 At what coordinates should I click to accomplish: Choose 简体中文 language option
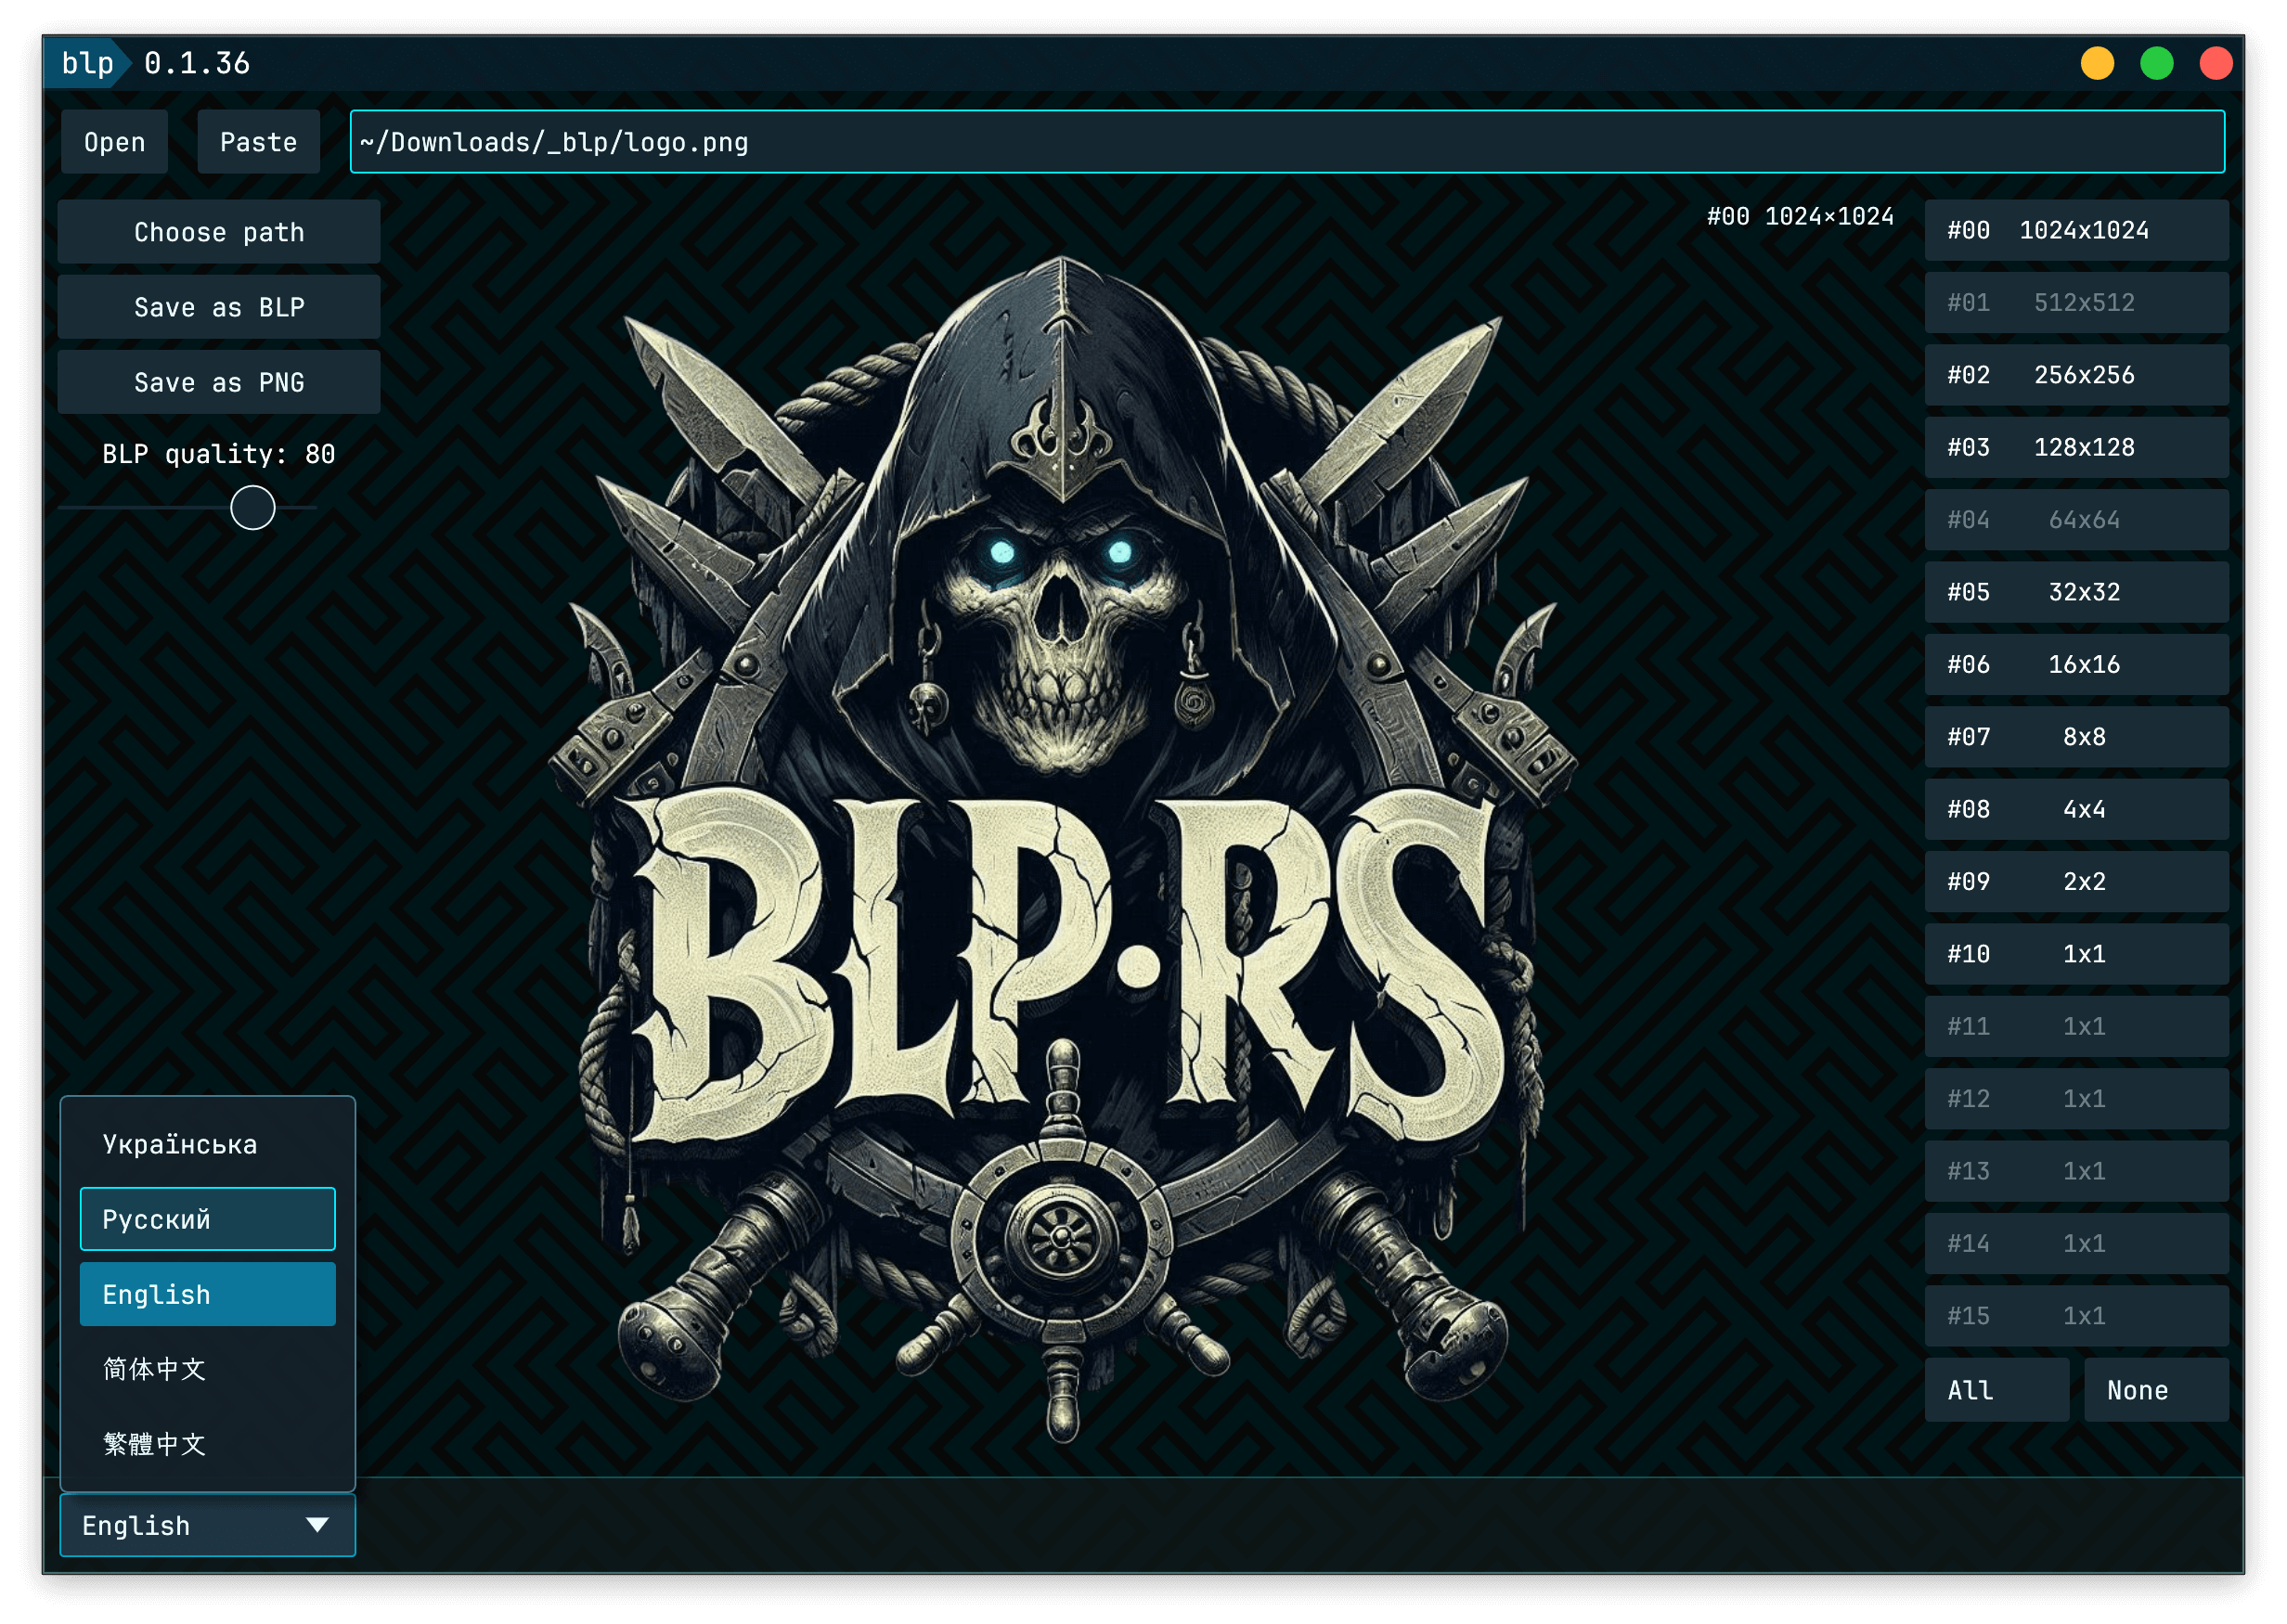pyautogui.click(x=207, y=1369)
